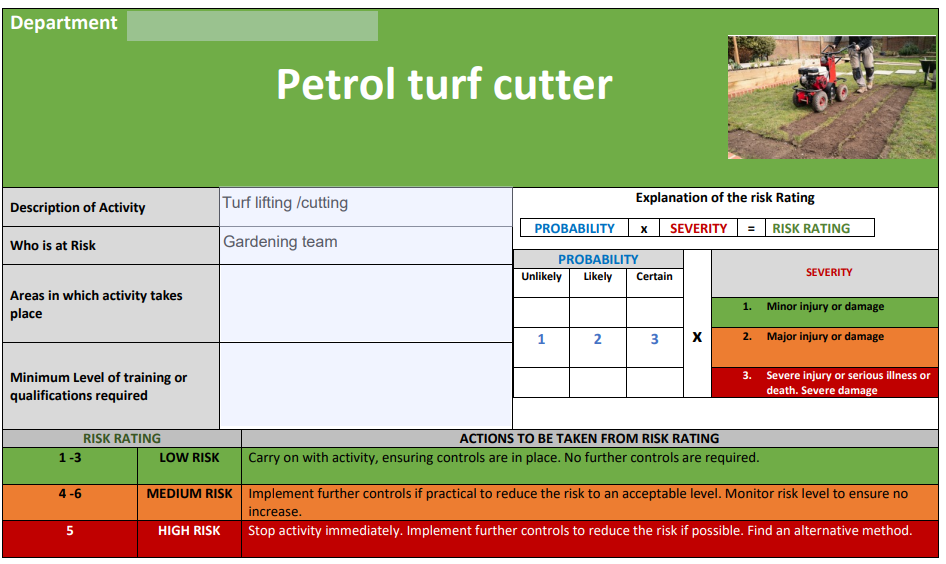This screenshot has width=946, height=564.
Task: Click the 'Petrol turf cutter' title
Action: (x=443, y=85)
